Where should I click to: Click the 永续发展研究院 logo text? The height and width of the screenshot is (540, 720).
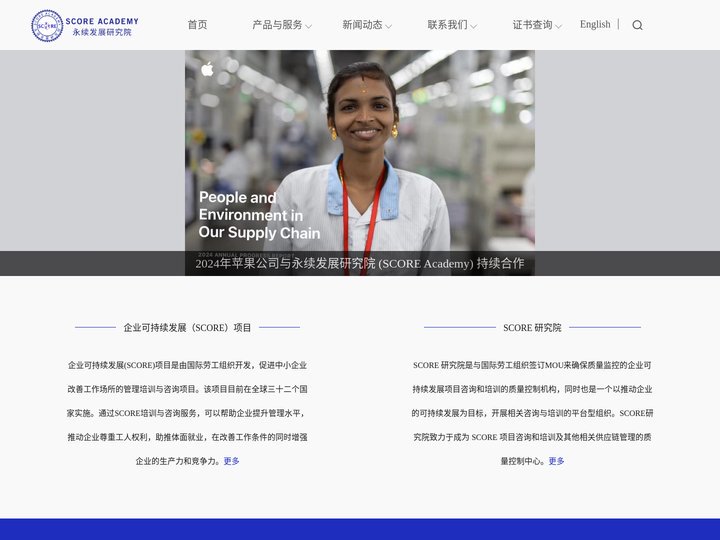click(x=102, y=32)
